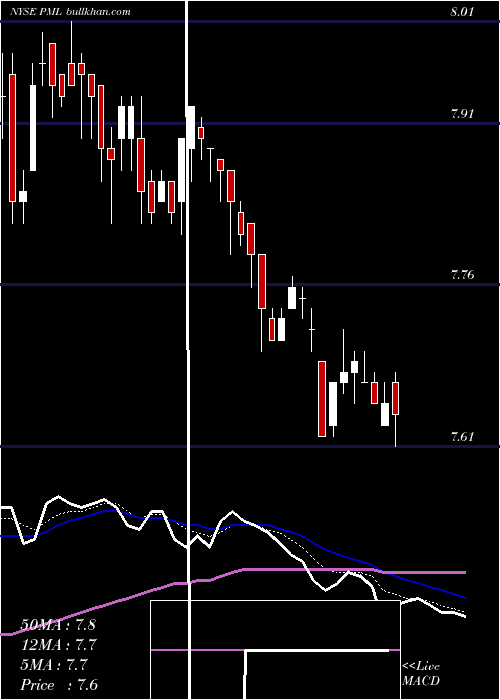Screen dimensions: 500x700
Task: Click the 8.01 price level label
Action: click(x=462, y=12)
